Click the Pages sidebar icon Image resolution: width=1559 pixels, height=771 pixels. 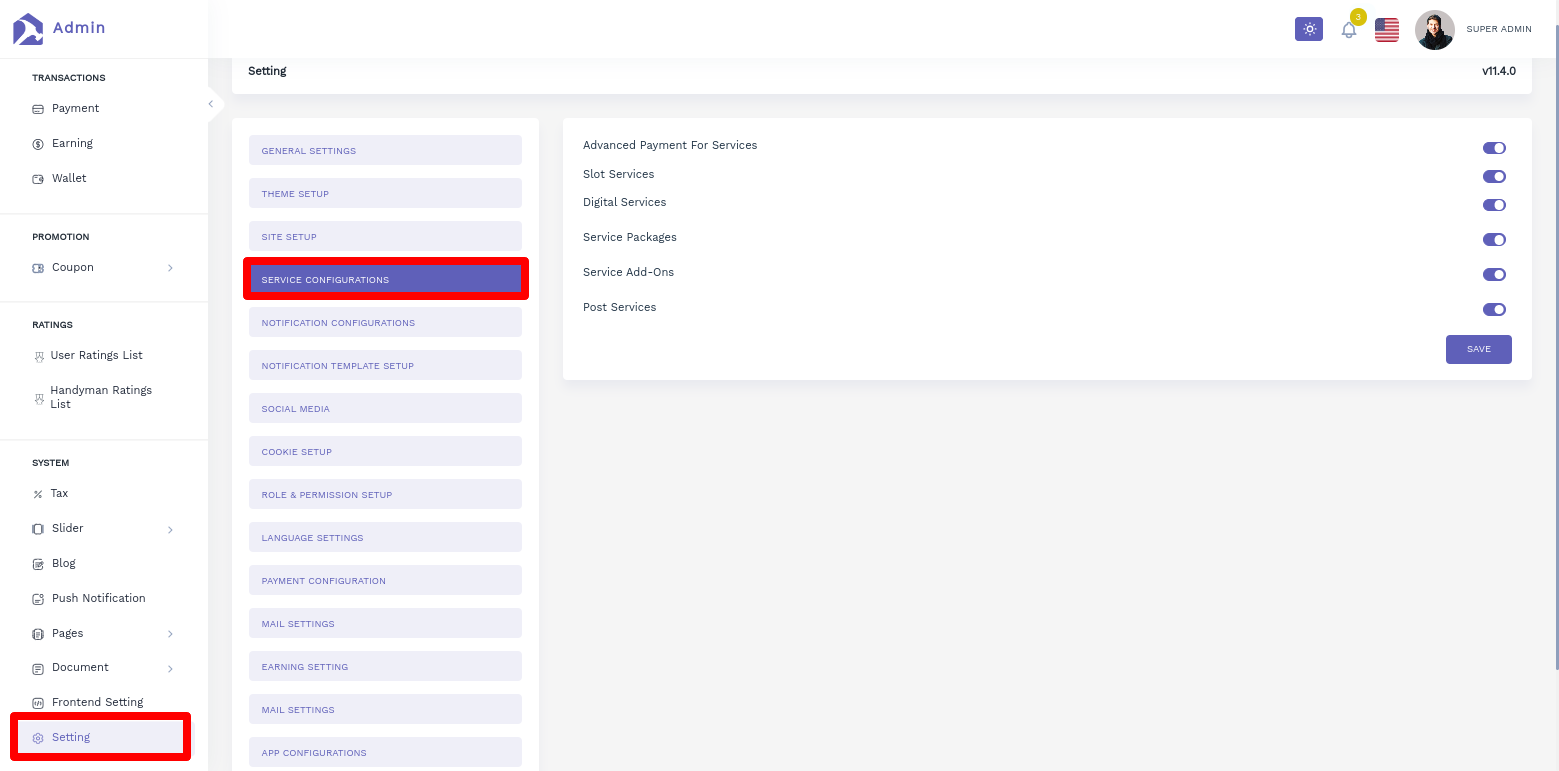pyautogui.click(x=38, y=634)
